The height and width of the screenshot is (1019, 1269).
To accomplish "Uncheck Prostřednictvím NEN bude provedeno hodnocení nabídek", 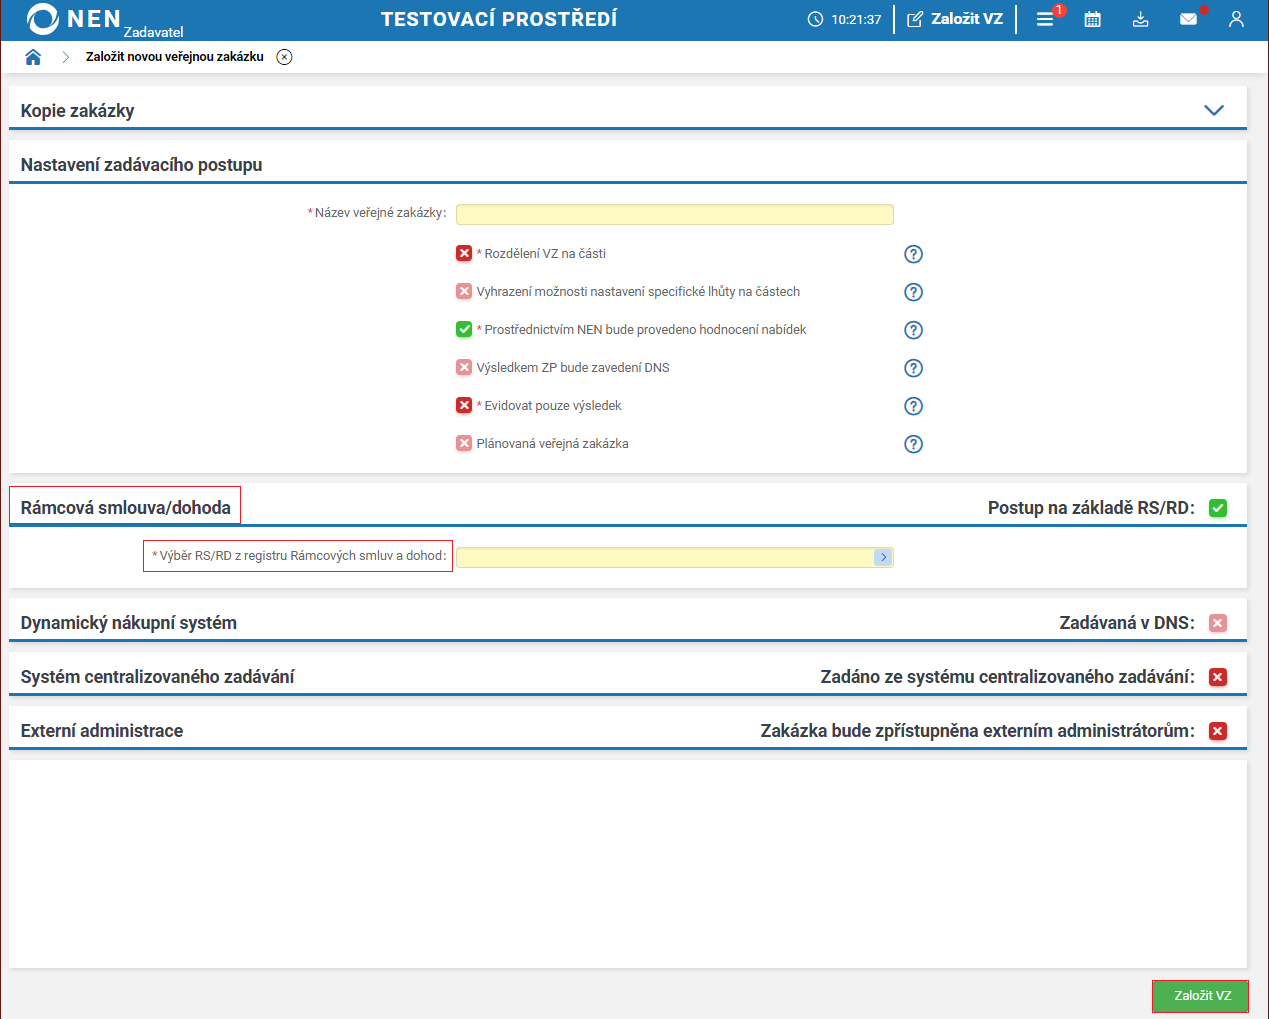I will point(464,330).
